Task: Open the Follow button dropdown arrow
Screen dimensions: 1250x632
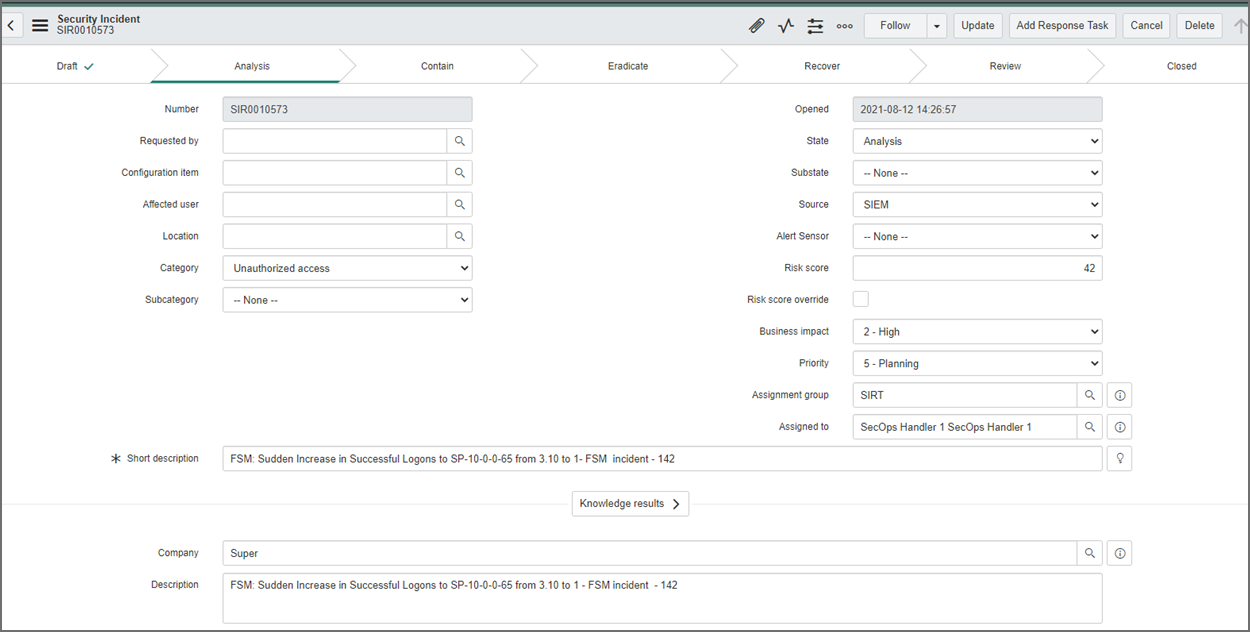Action: (x=937, y=25)
